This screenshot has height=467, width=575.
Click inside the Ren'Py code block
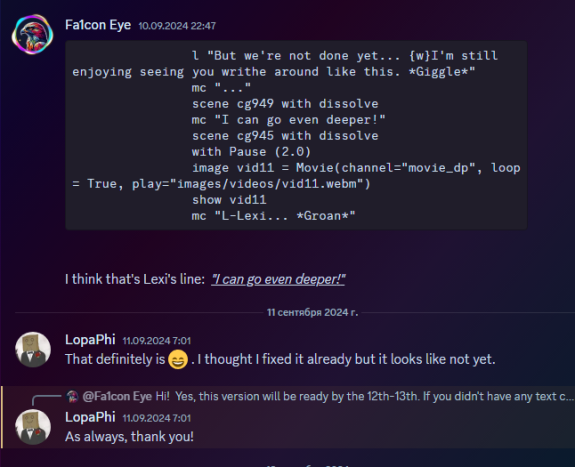pos(296,135)
